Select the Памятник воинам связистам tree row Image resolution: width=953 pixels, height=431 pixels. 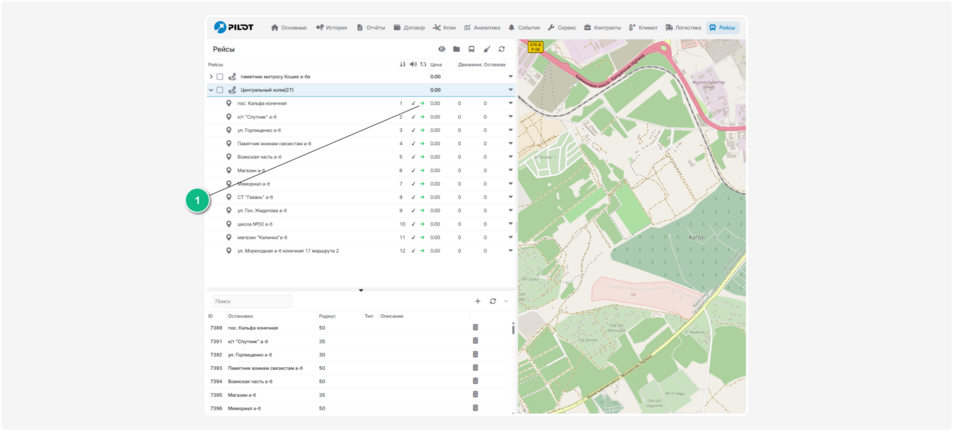(361, 143)
